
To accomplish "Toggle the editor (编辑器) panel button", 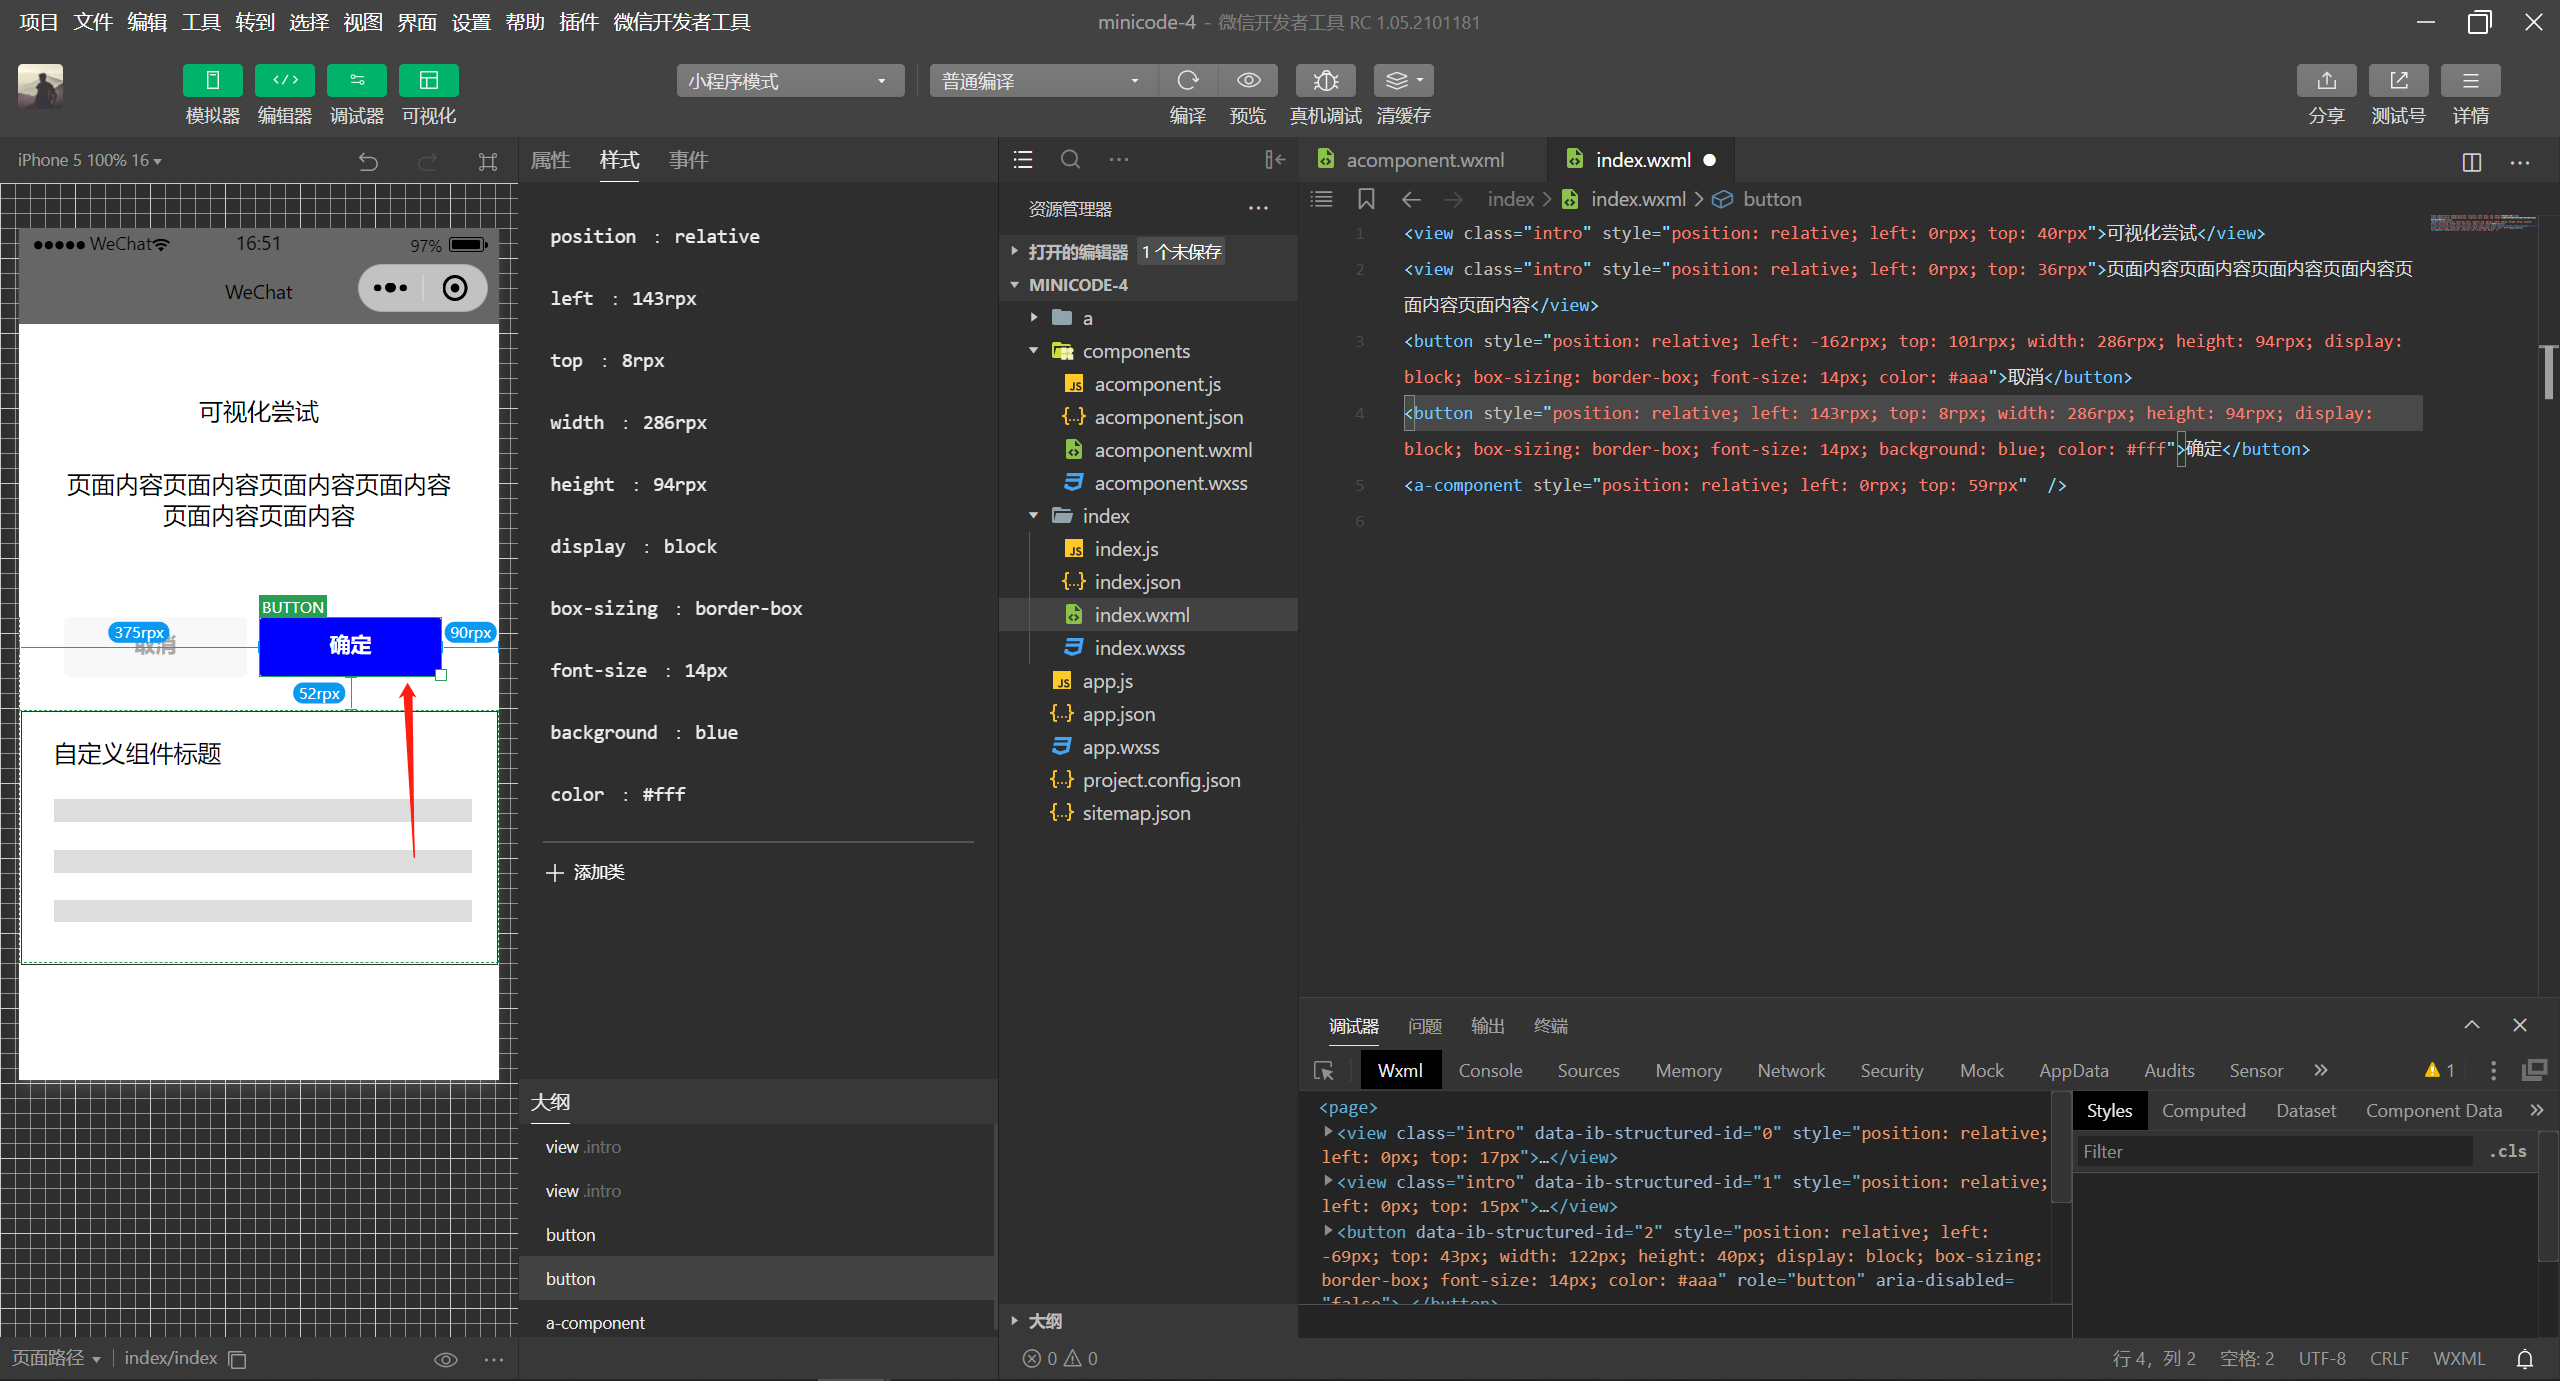I will 285,80.
